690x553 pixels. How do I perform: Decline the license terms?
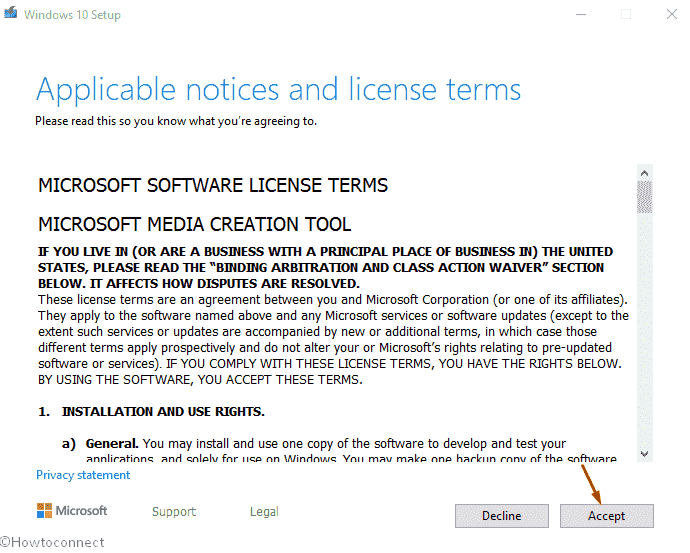[501, 516]
